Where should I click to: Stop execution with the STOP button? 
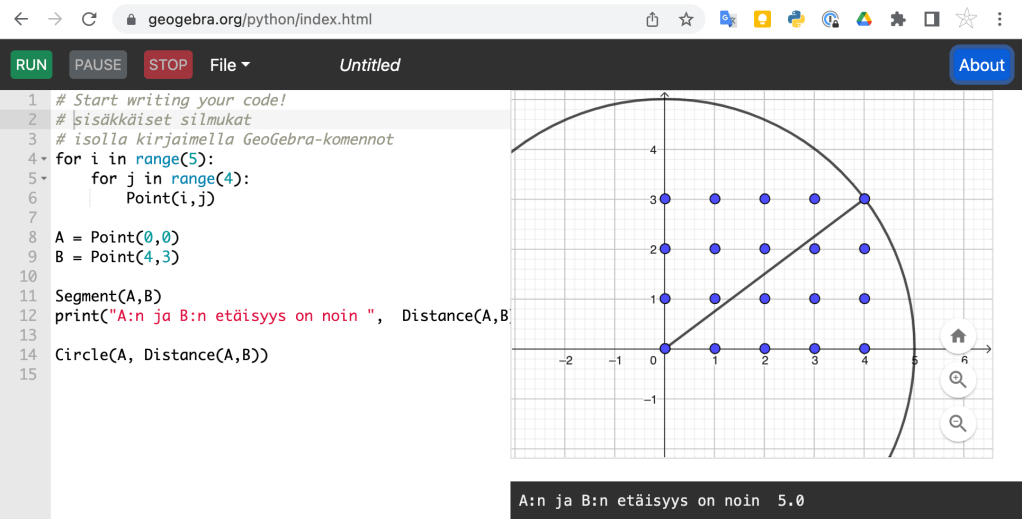click(x=168, y=65)
